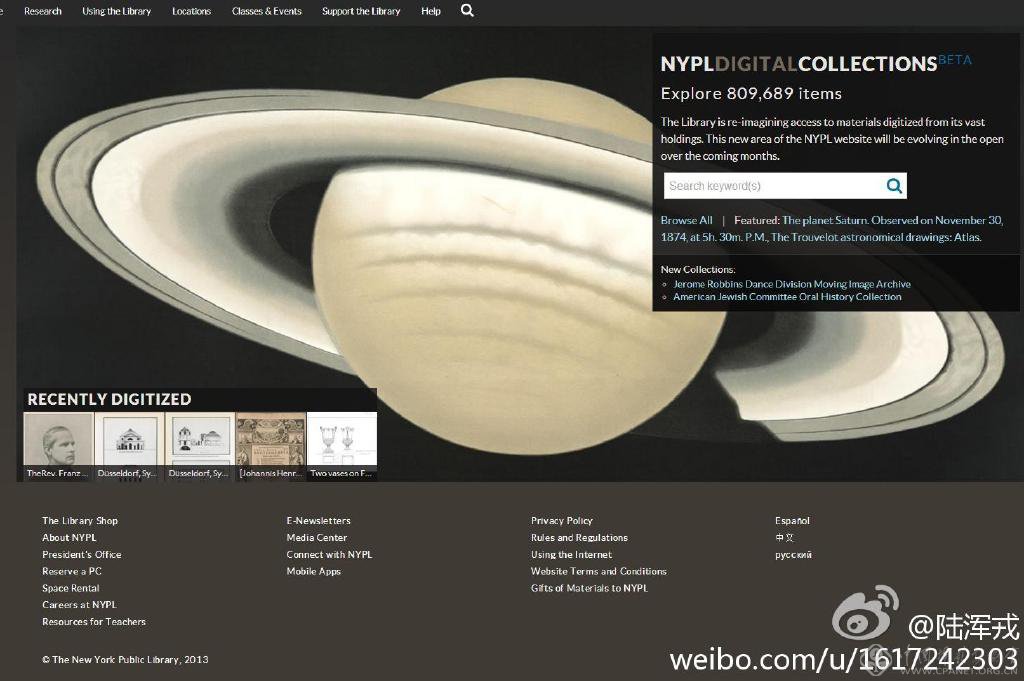The image size is (1024, 681).
Task: Open the Help menu
Action: (430, 11)
